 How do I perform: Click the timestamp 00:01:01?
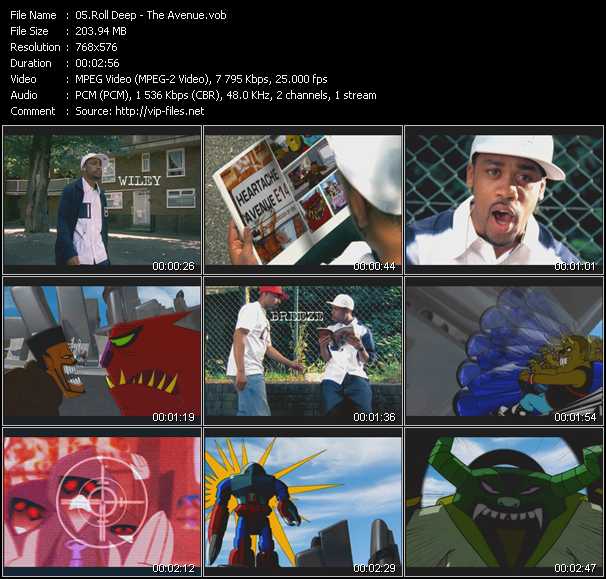(575, 266)
